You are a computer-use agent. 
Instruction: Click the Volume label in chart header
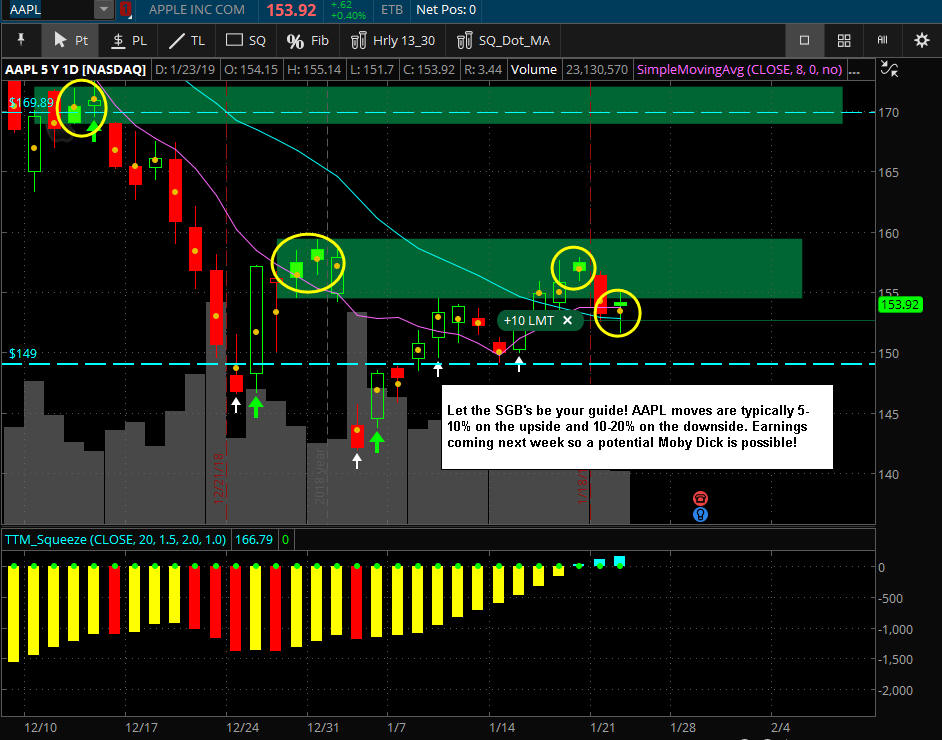[x=533, y=70]
